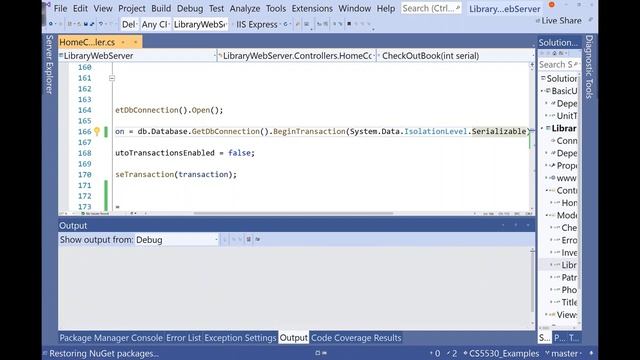This screenshot has width=640, height=360.
Task: Open the Show output from Debug dropdown
Action: tap(177, 240)
